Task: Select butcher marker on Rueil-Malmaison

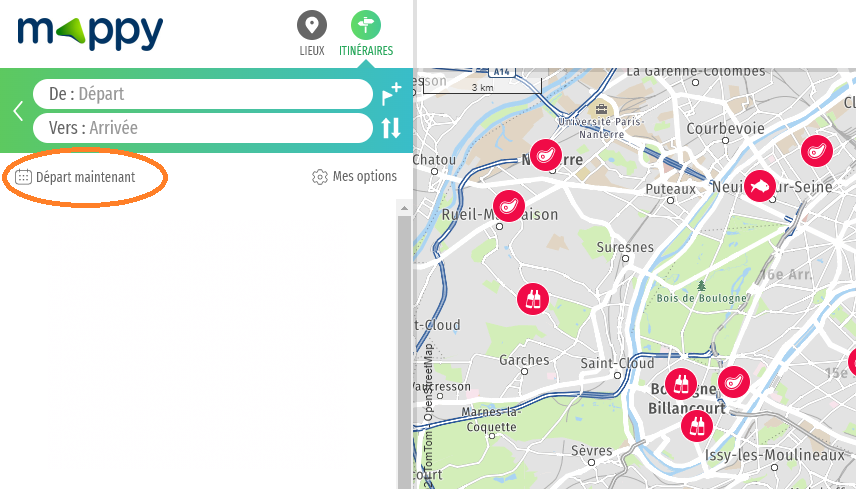Action: click(x=509, y=206)
